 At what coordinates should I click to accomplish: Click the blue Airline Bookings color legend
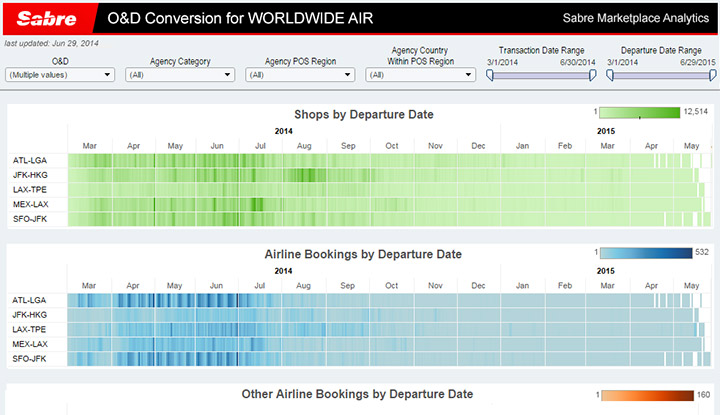[645, 252]
